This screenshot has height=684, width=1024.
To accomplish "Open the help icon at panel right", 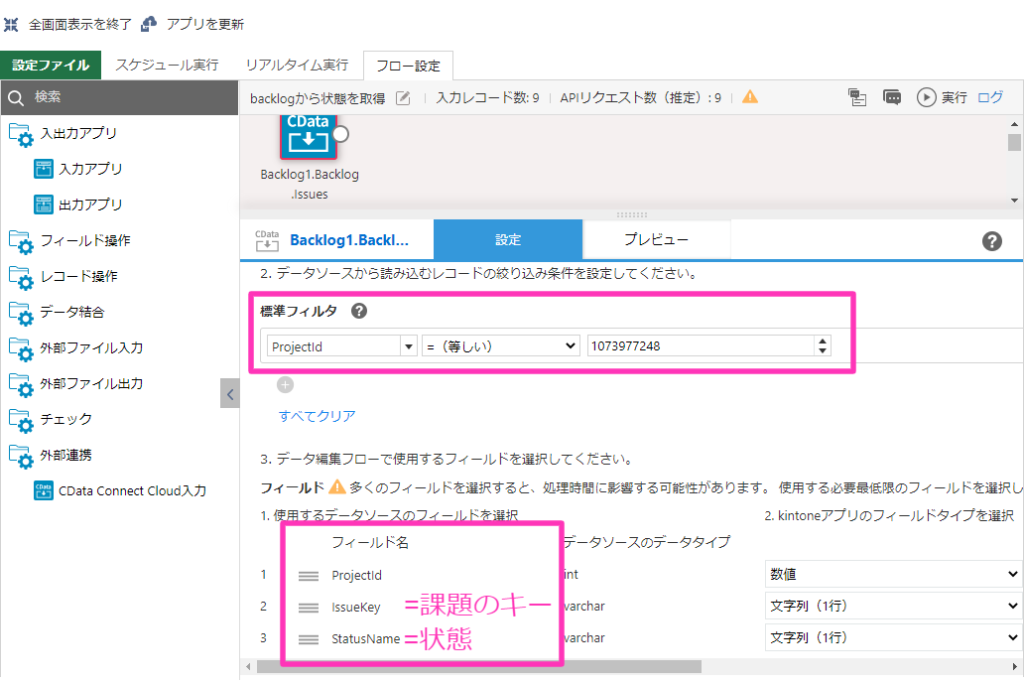I will click(992, 242).
